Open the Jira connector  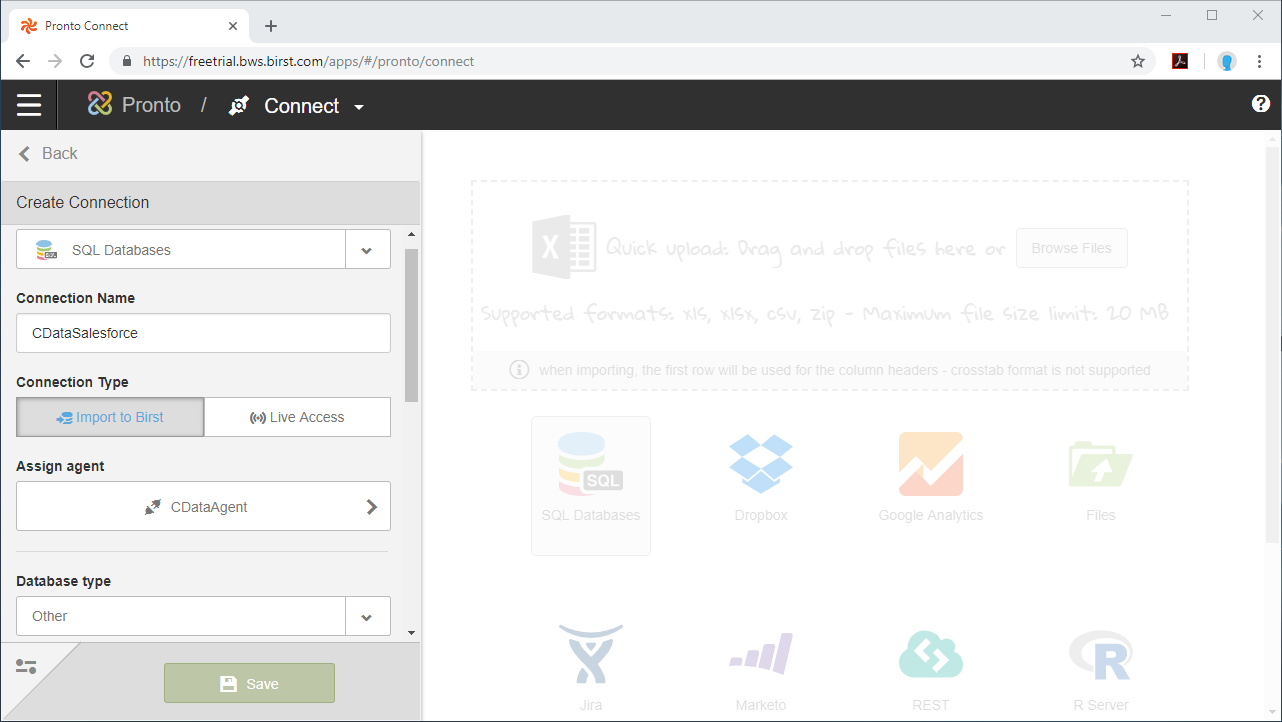click(590, 665)
